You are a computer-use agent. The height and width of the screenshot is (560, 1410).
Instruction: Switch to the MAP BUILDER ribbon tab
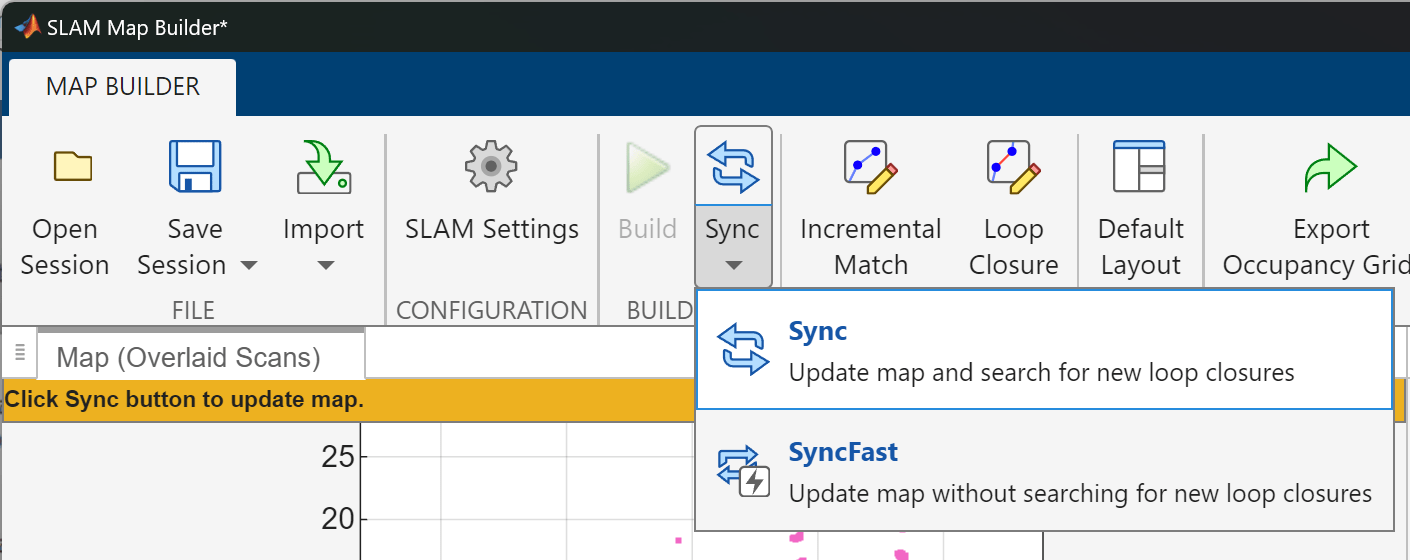click(x=123, y=87)
